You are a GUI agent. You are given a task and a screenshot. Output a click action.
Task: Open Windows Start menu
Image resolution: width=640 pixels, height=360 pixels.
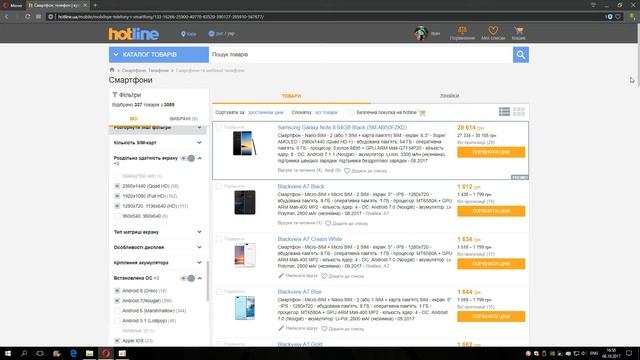click(x=8, y=353)
